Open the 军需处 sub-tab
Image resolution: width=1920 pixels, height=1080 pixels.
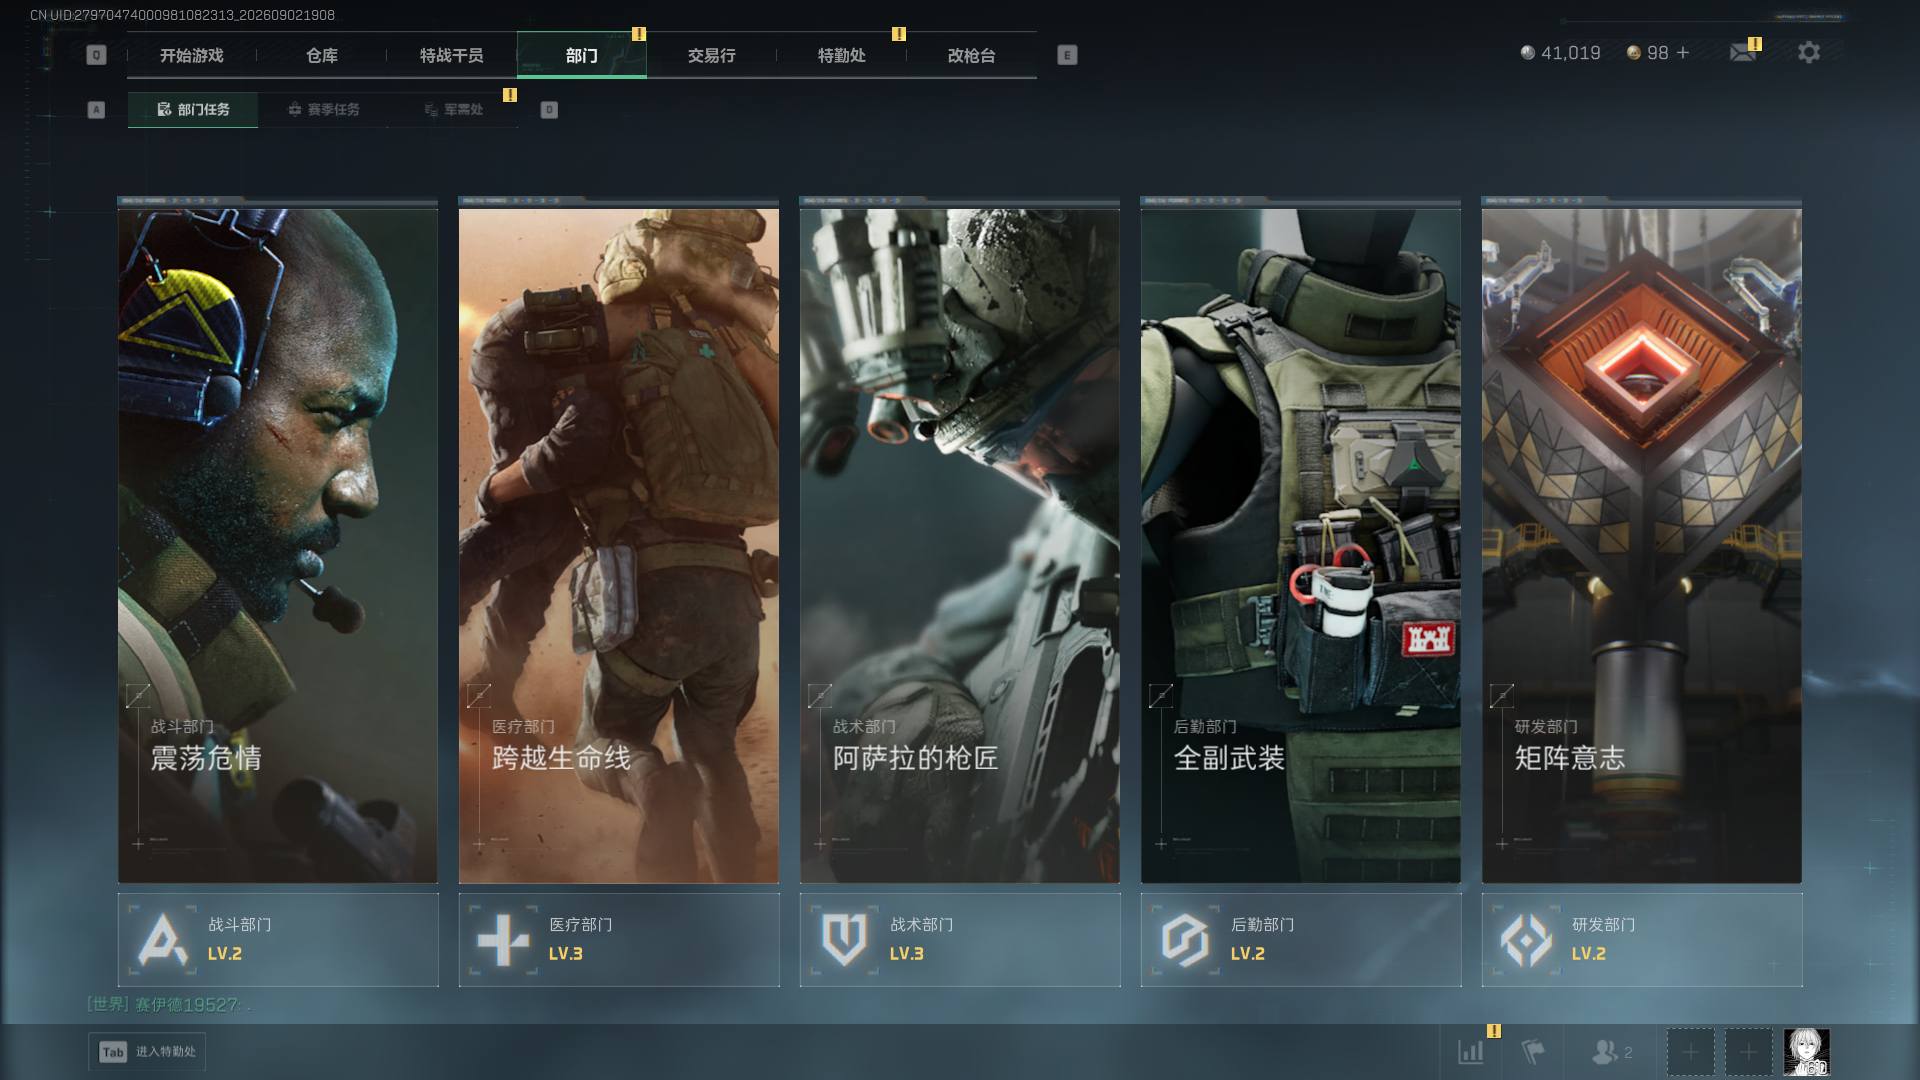454,110
